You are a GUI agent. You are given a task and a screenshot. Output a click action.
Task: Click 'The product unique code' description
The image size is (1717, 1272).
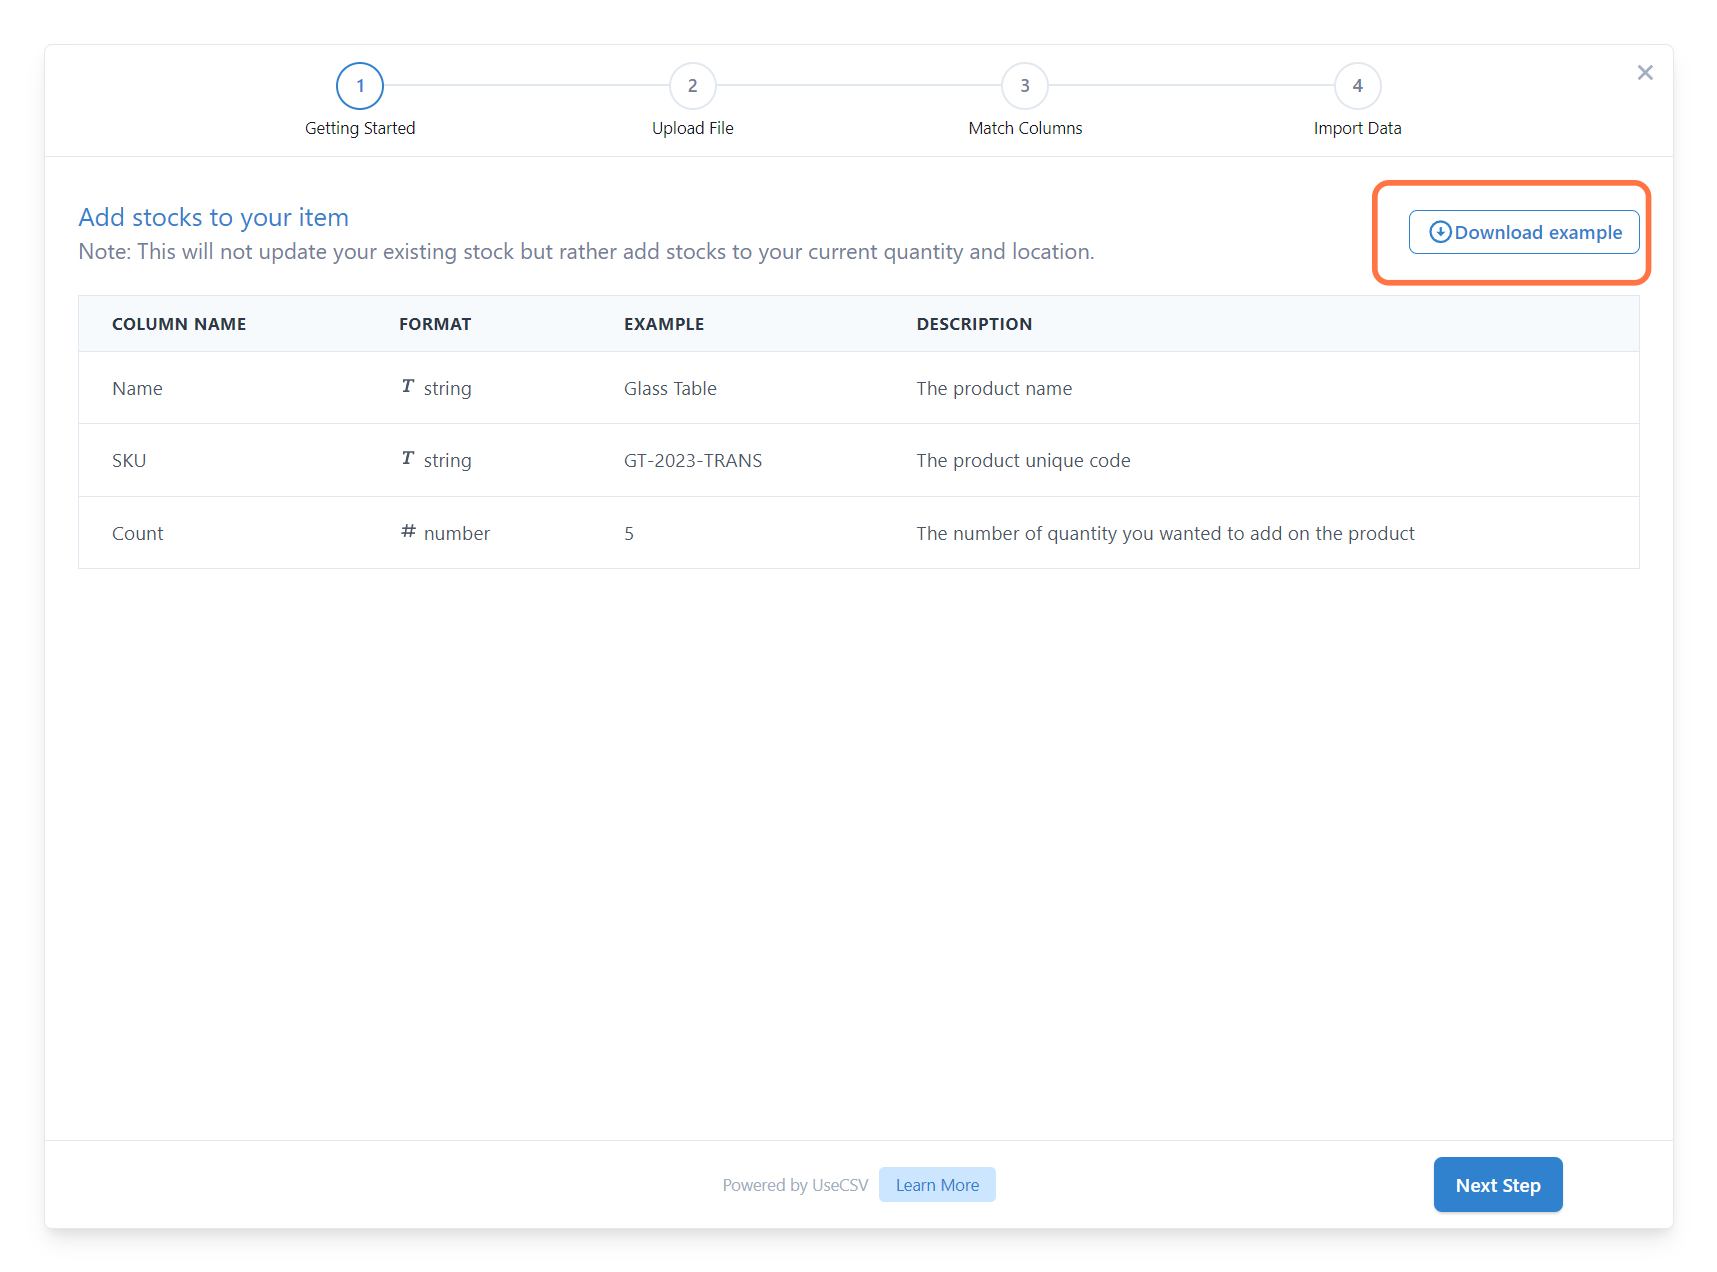(1023, 461)
